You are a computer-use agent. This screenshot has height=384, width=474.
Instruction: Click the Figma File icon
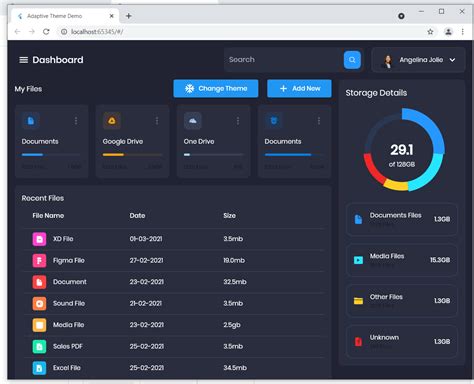(39, 261)
